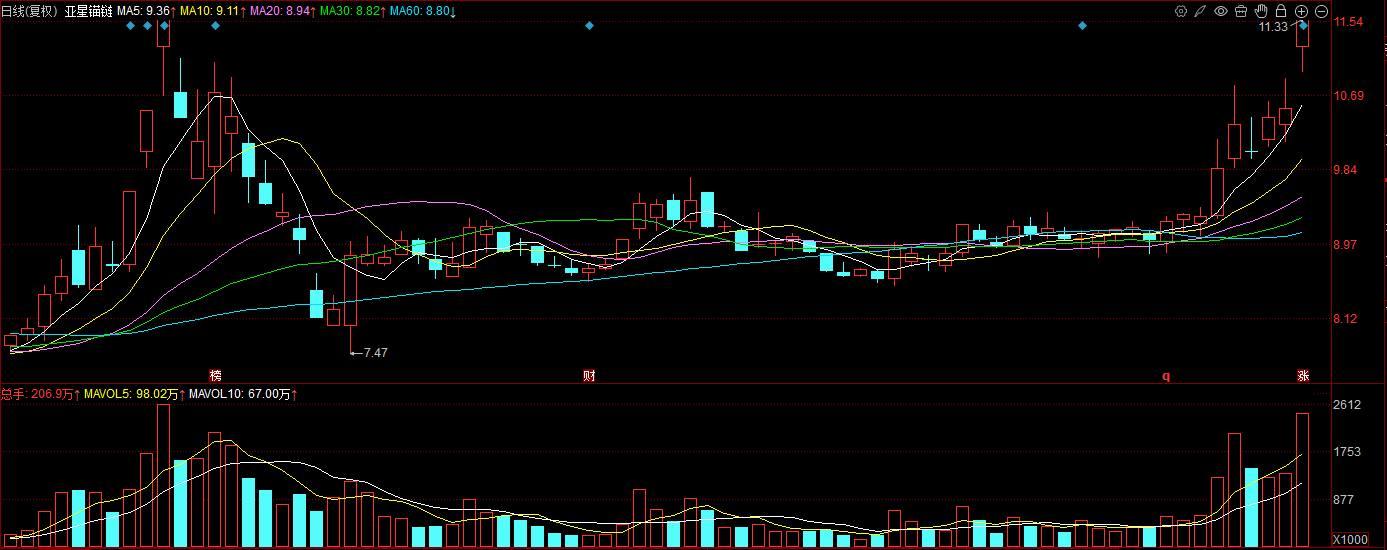
Task: Click the 8.97 price axis value
Action: (1349, 244)
